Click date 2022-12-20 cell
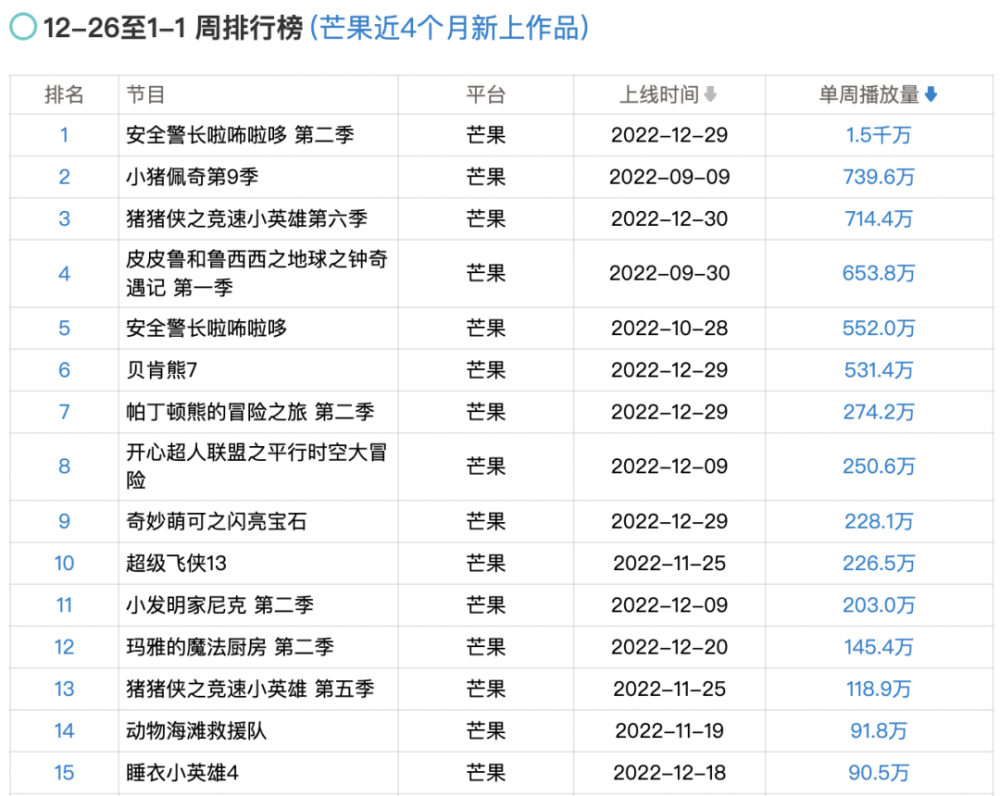This screenshot has width=1000, height=796. coord(669,647)
